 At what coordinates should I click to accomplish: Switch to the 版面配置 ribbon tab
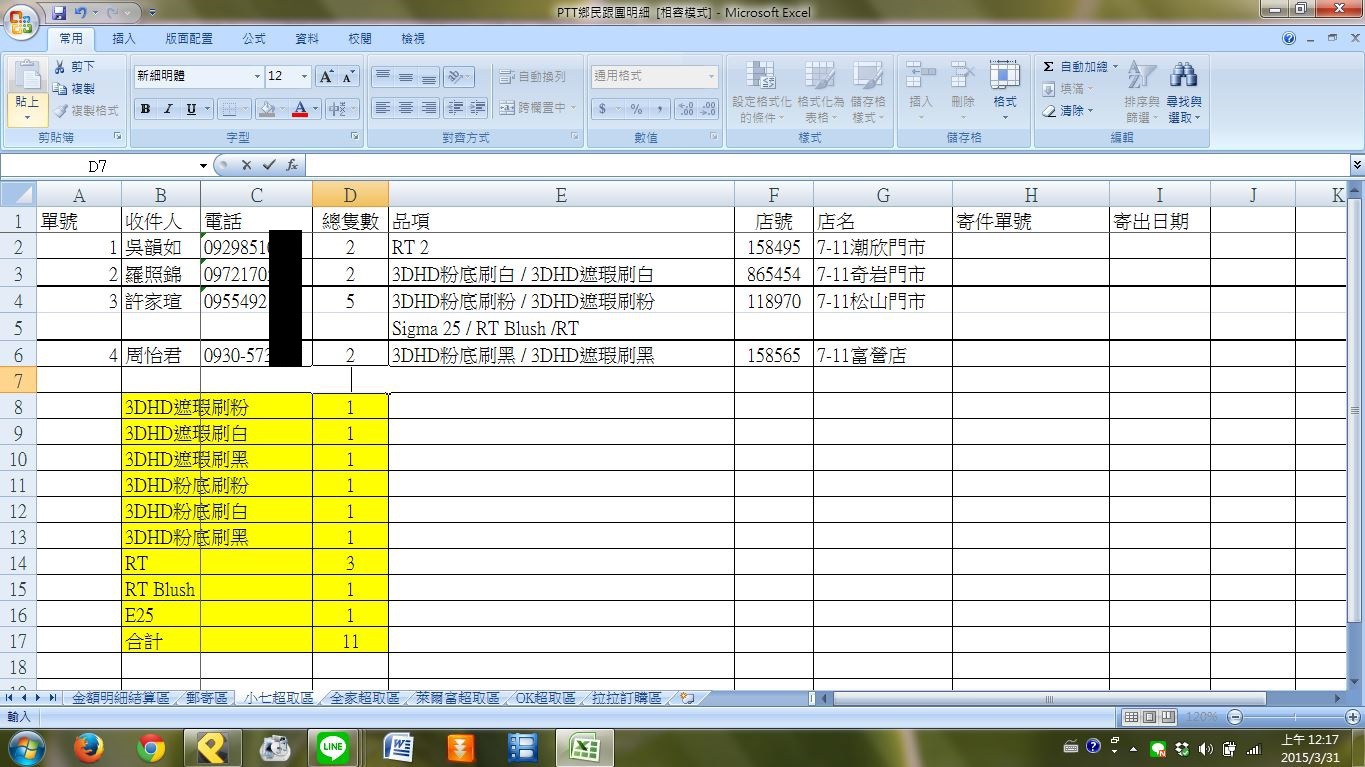click(x=189, y=39)
